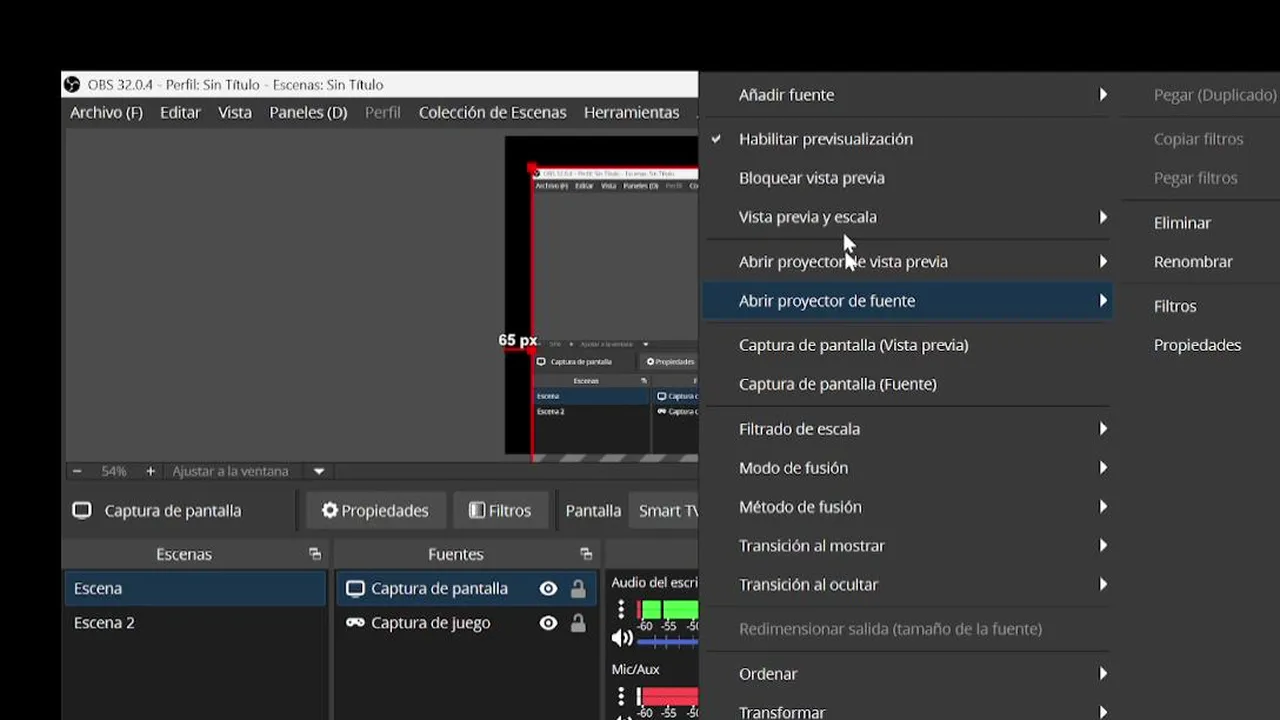Image resolution: width=1280 pixels, height=720 pixels.
Task: Zoom in the preview with plus button
Action: (150, 471)
